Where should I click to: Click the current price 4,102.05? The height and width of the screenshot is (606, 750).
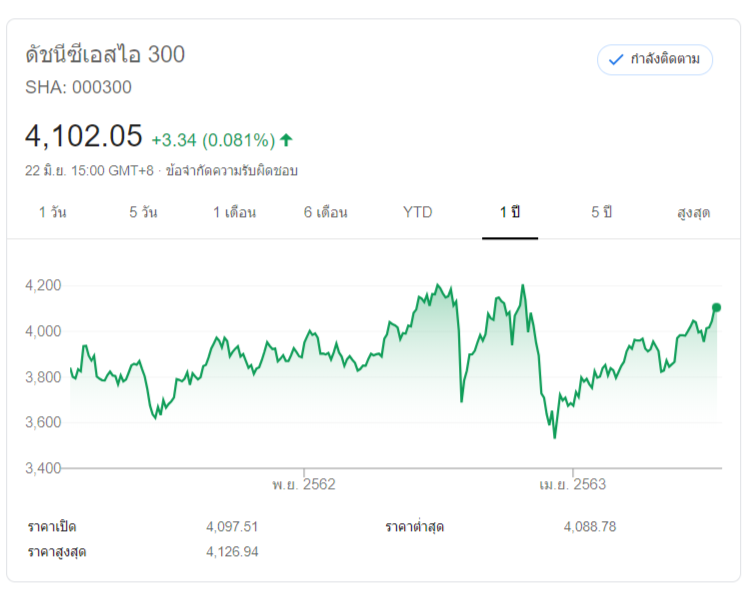click(84, 136)
